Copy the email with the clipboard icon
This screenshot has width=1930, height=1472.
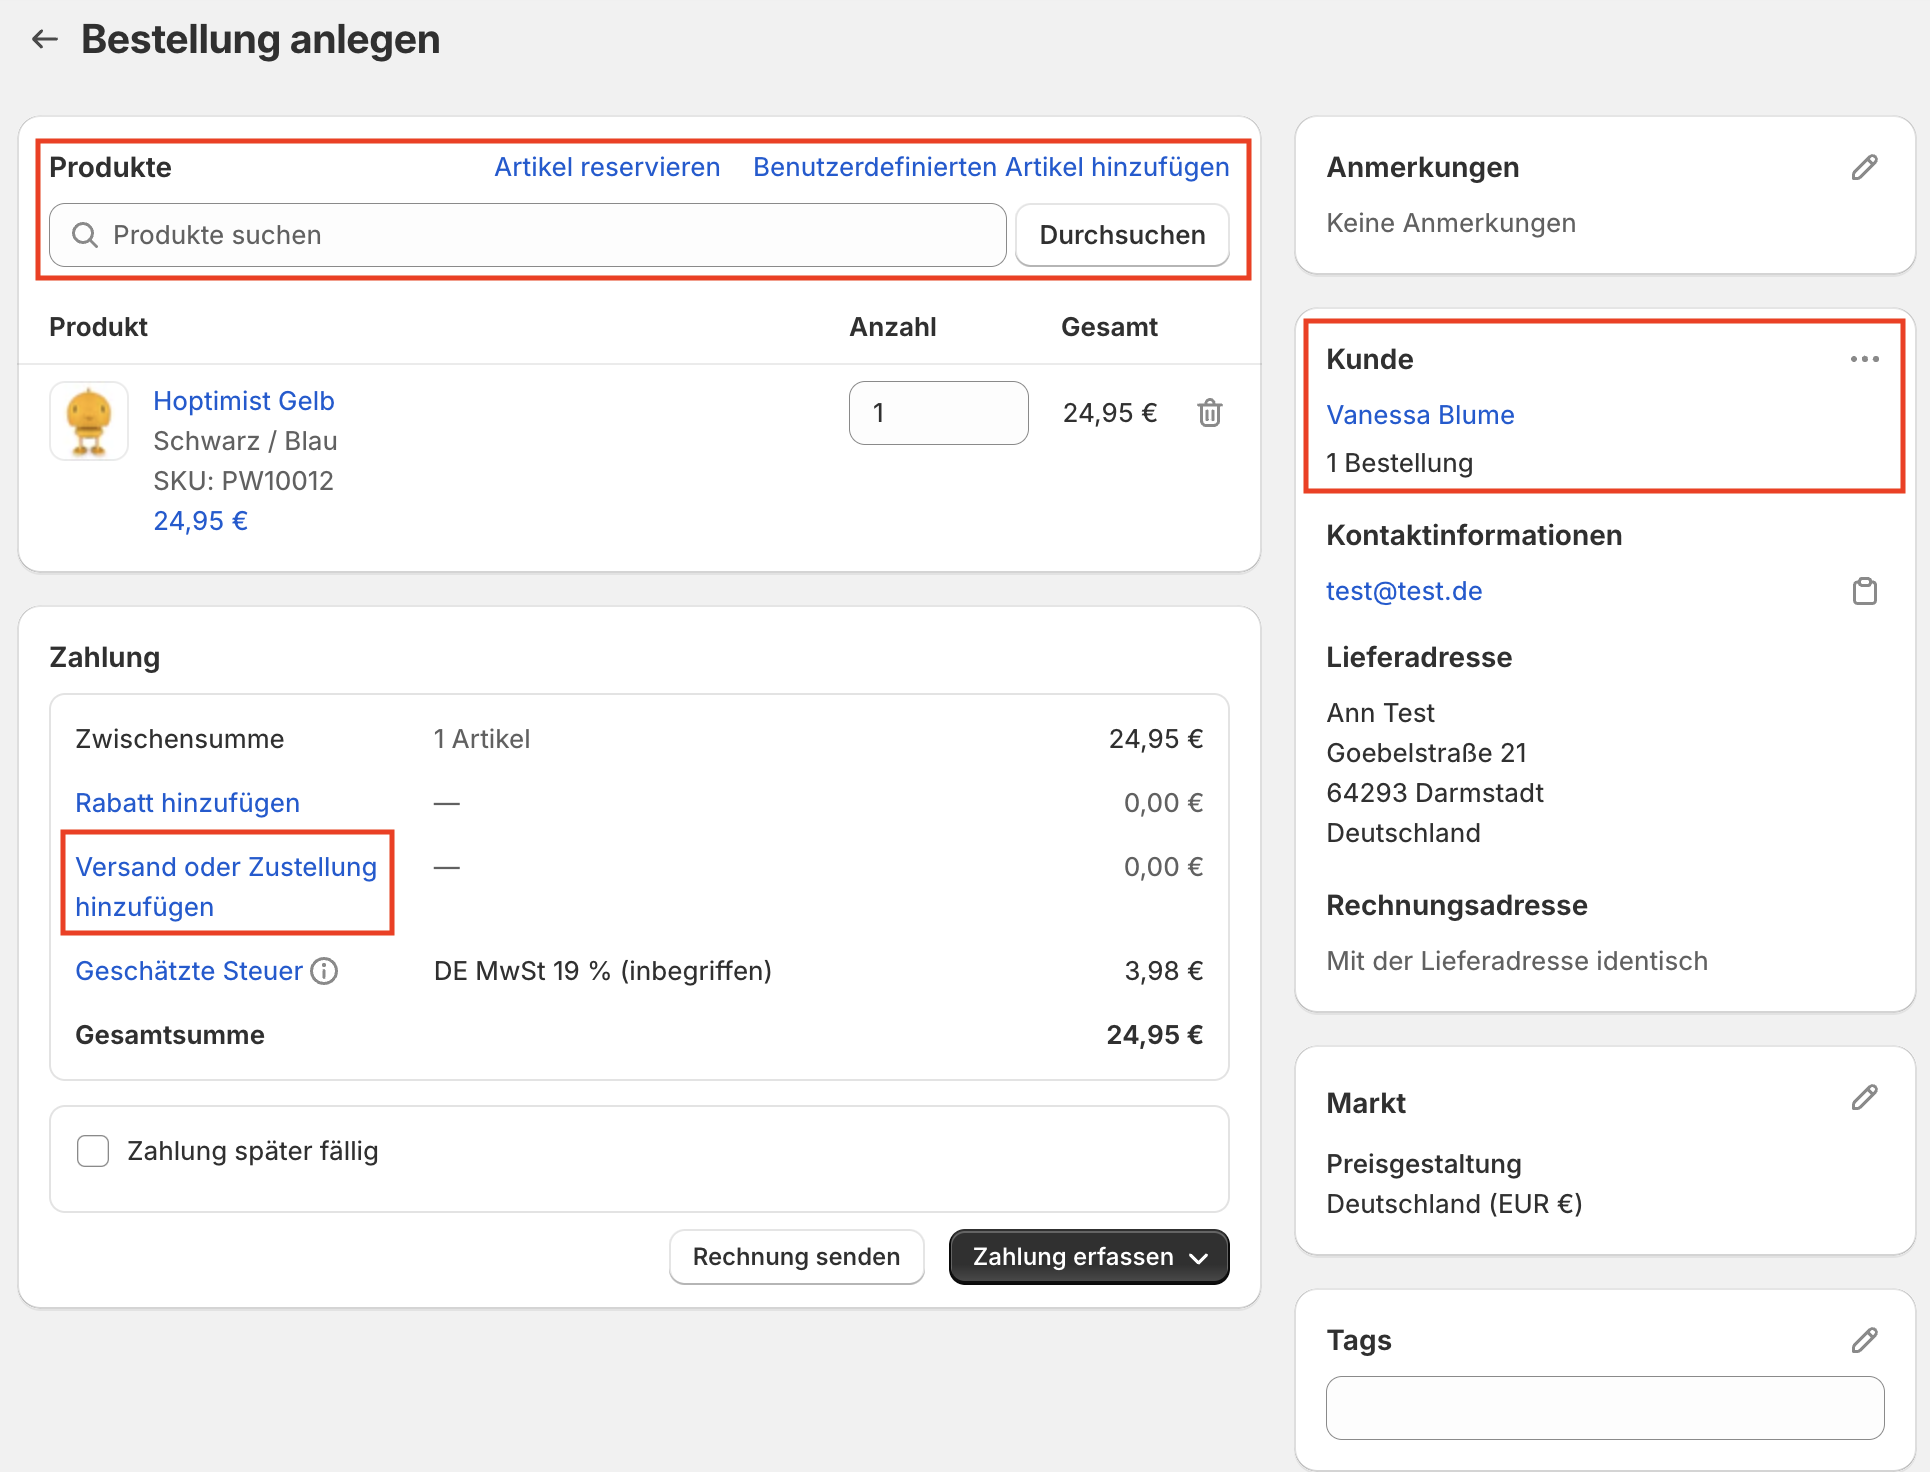pyautogui.click(x=1864, y=591)
